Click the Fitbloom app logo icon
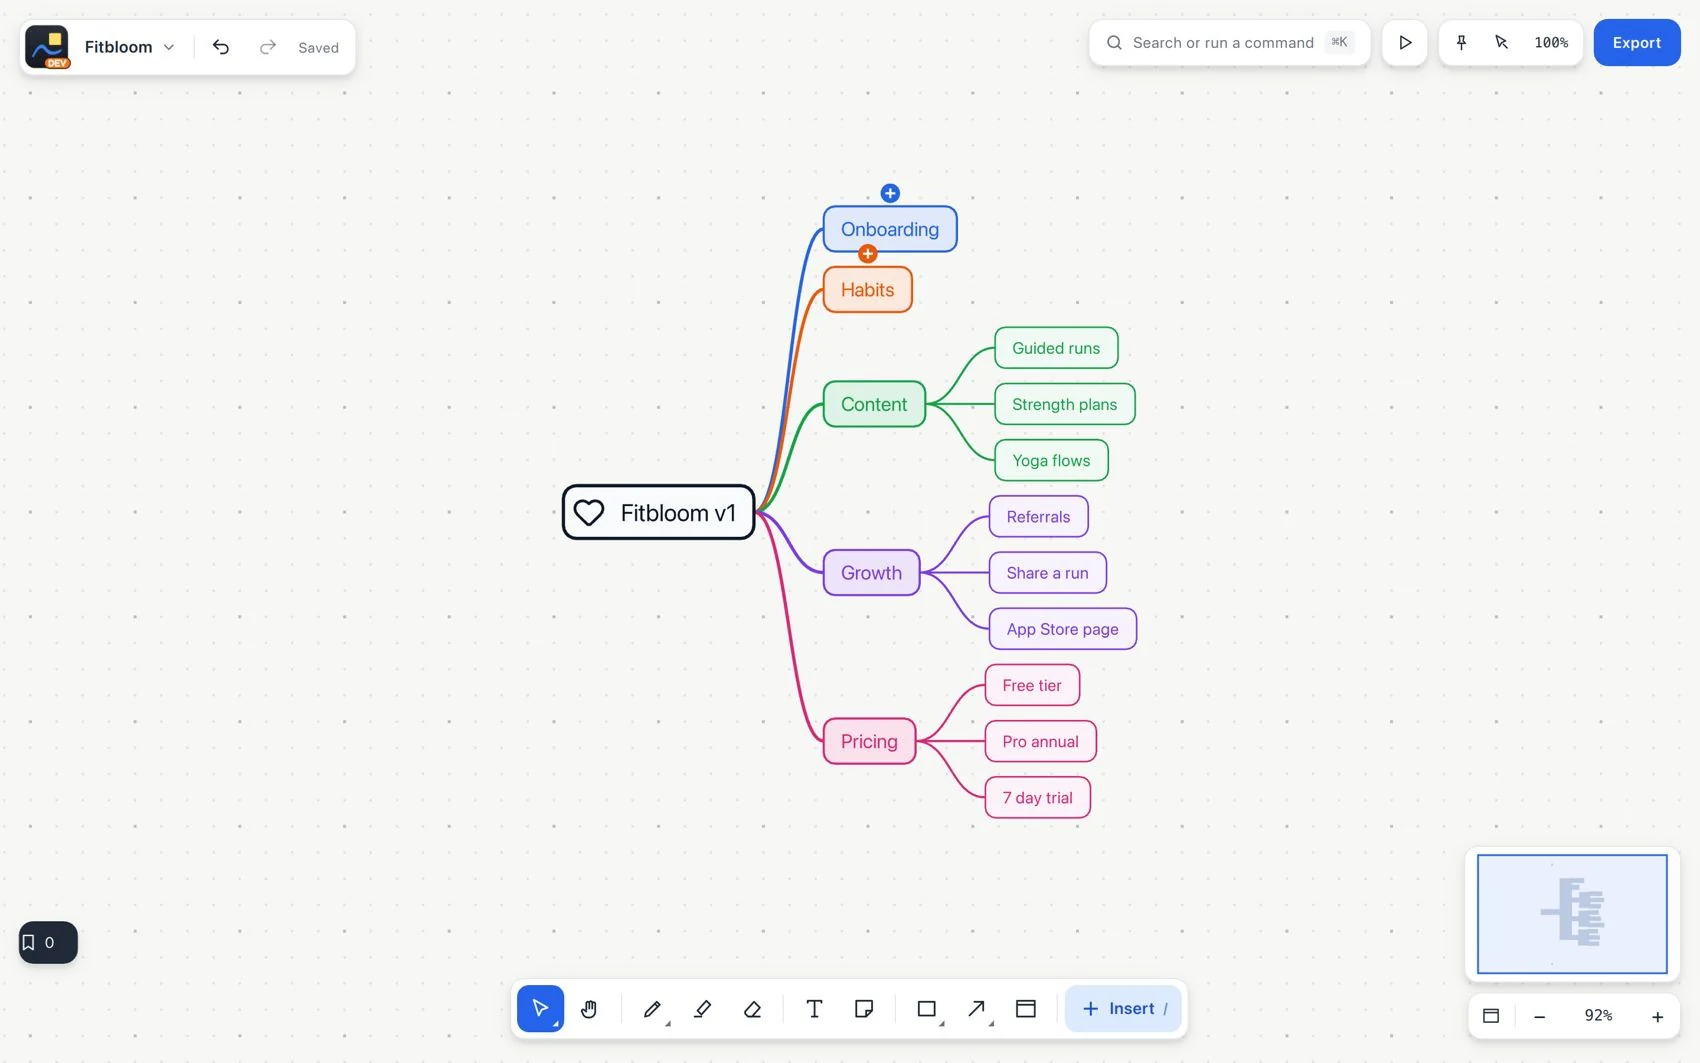Viewport: 1700px width, 1063px height. coord(47,47)
